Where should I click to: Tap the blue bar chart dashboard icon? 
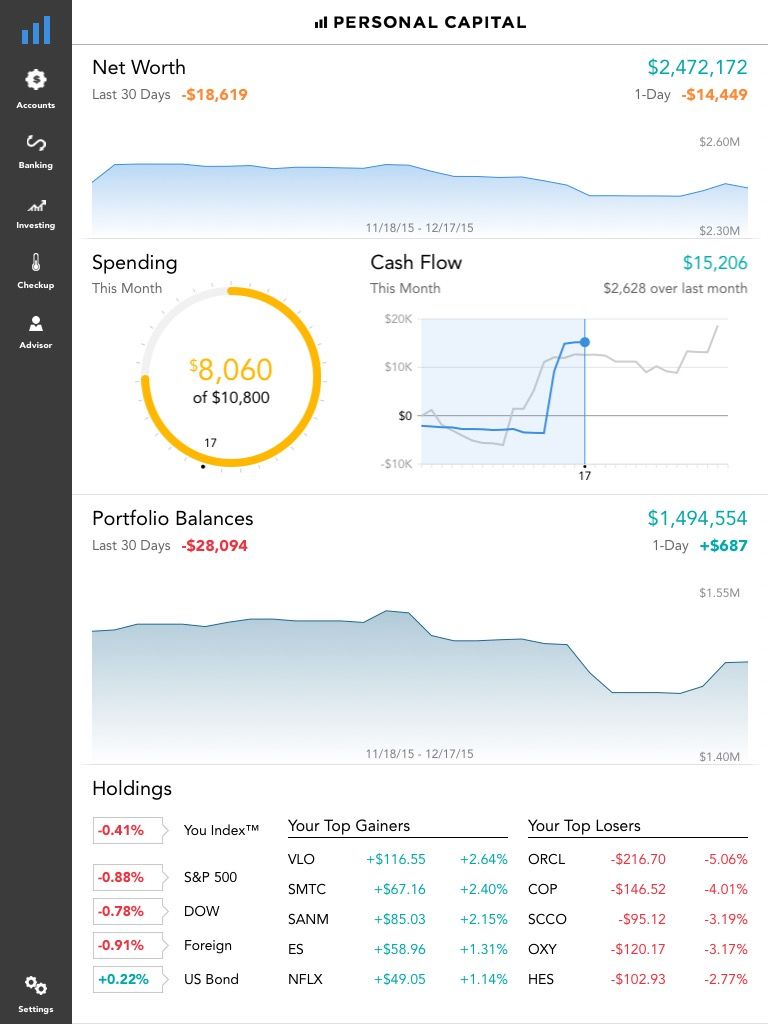(x=36, y=30)
